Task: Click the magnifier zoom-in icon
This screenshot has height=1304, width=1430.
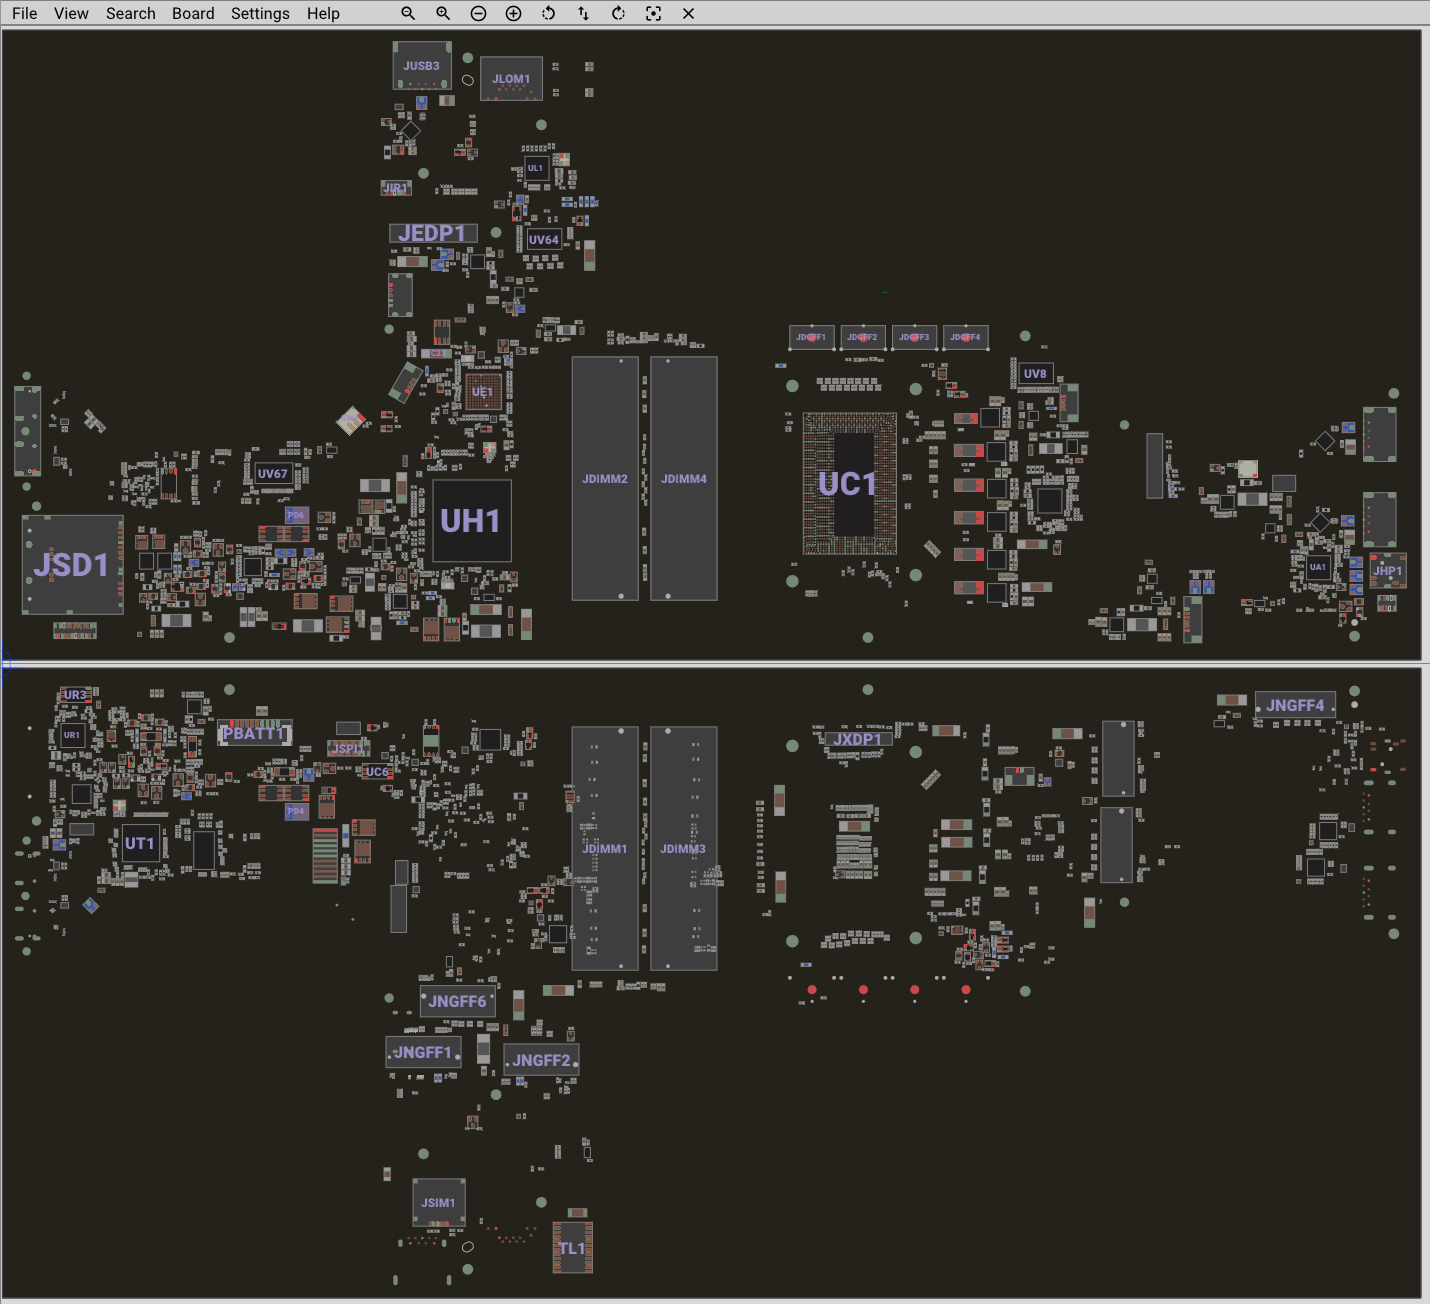Action: 443,13
